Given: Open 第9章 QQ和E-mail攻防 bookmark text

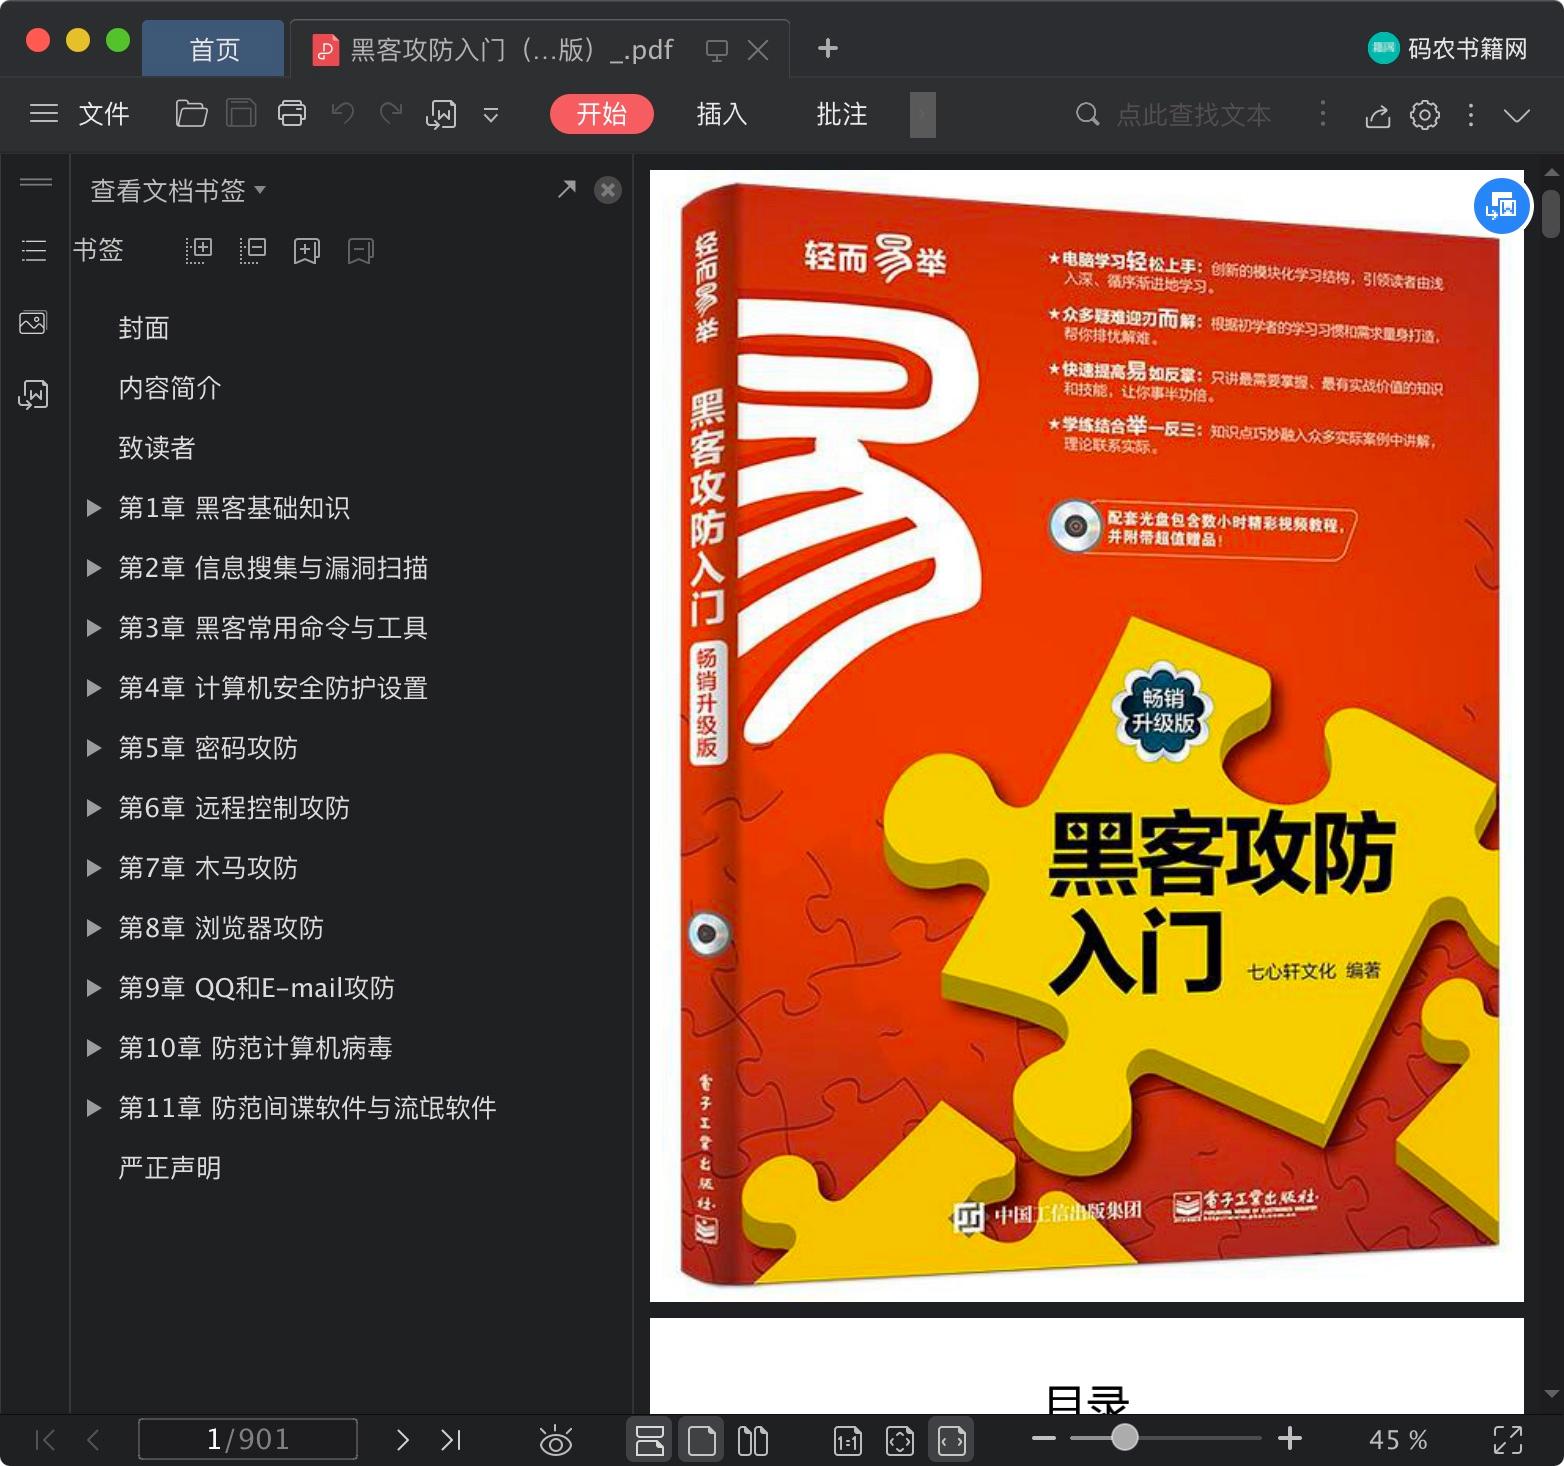Looking at the screenshot, I should 257,988.
